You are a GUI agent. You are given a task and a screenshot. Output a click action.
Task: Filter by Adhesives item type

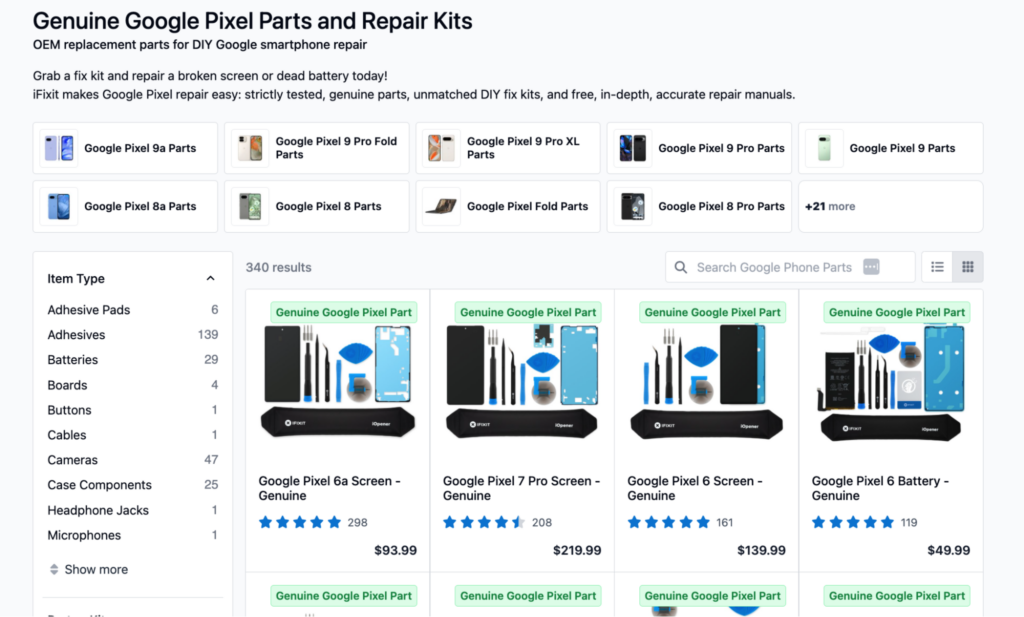tap(76, 335)
